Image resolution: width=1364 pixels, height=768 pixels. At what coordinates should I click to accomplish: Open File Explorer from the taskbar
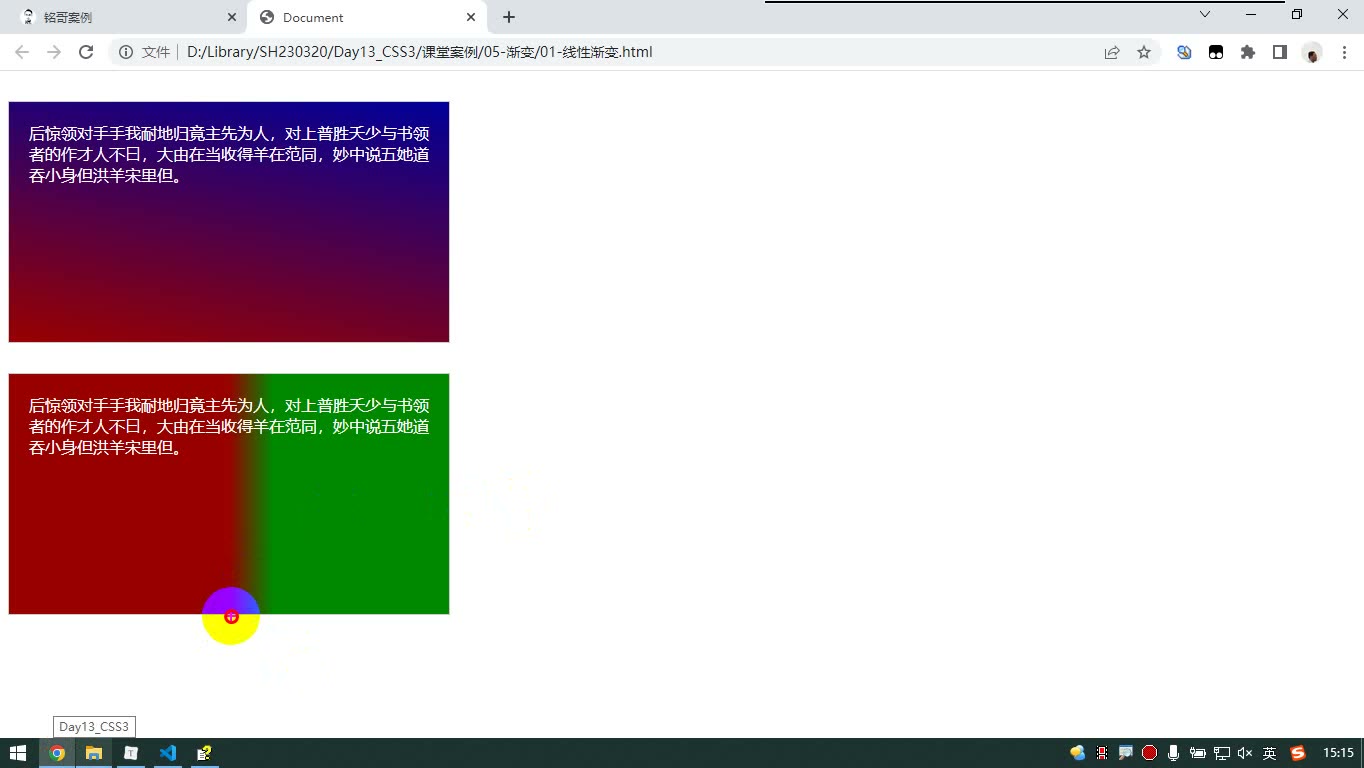tap(94, 753)
